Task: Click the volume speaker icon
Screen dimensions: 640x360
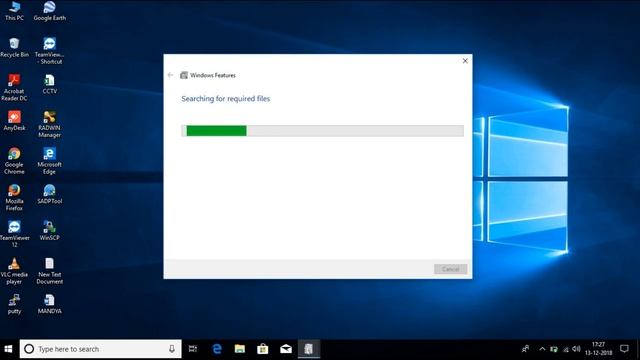Action: 576,349
